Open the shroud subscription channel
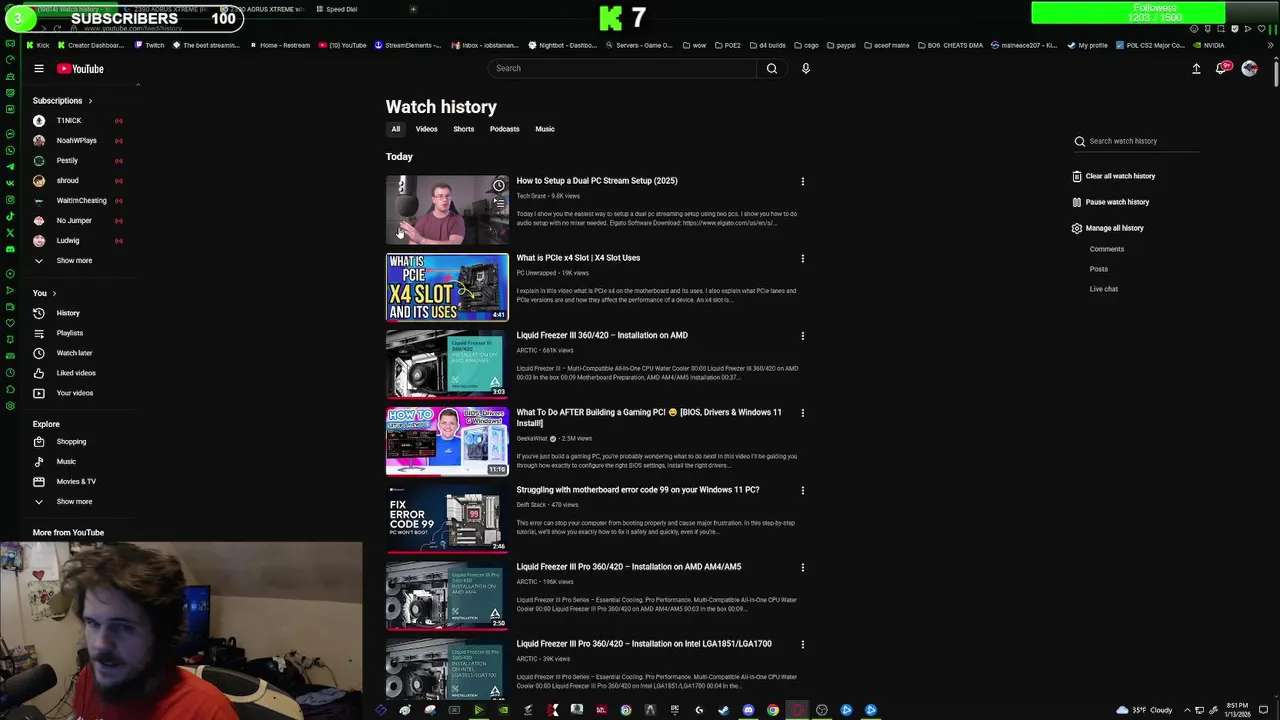The height and width of the screenshot is (720, 1280). pyautogui.click(x=67, y=180)
